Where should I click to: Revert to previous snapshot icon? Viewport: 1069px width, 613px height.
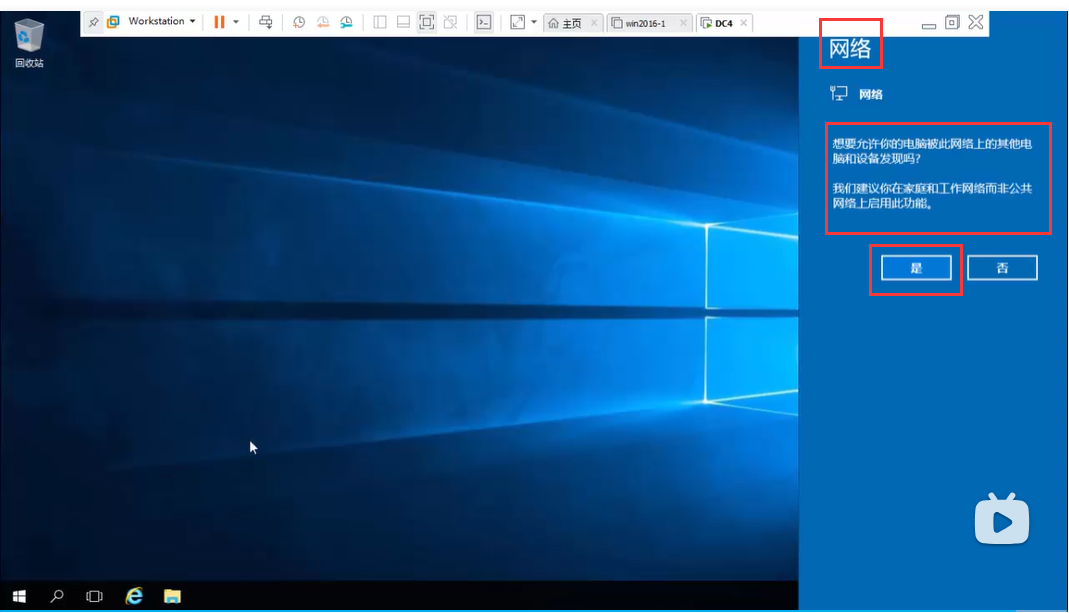tap(322, 23)
